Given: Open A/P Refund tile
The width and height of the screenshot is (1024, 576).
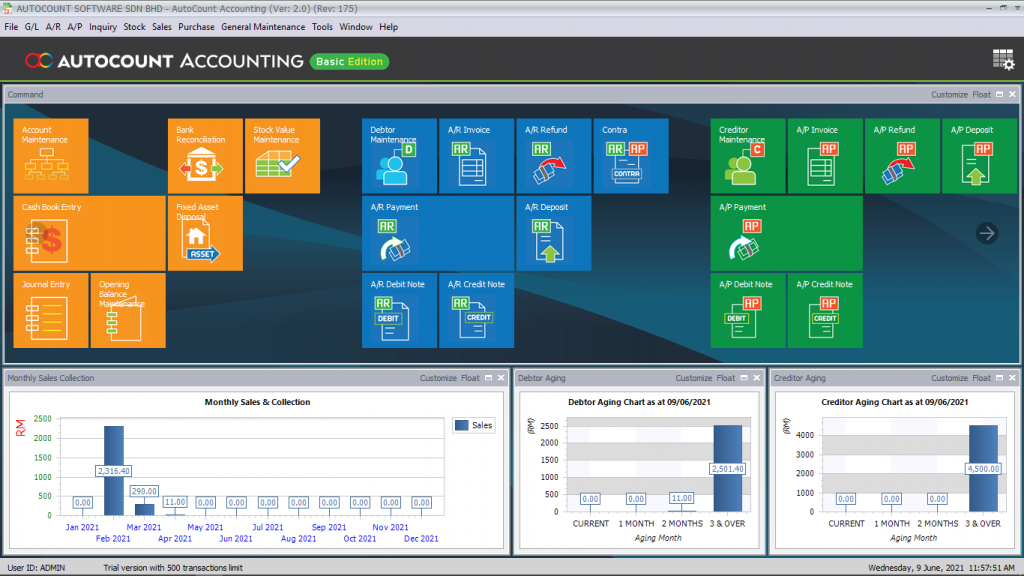Looking at the screenshot, I should click(903, 155).
